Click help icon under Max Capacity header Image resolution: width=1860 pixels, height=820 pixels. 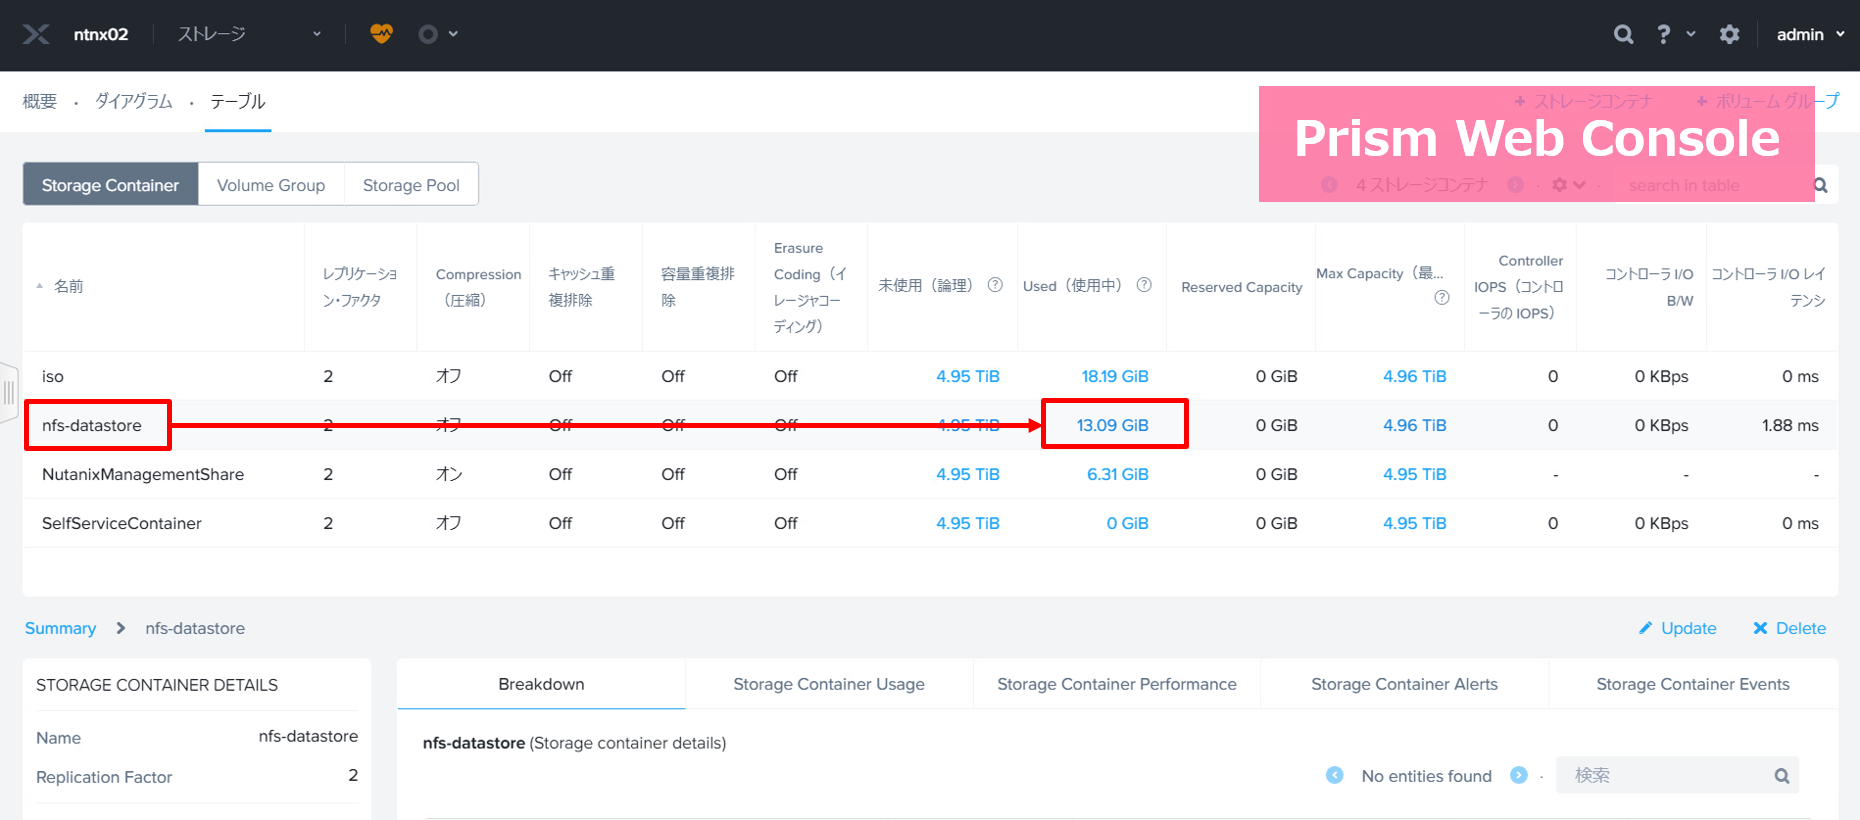(1441, 298)
